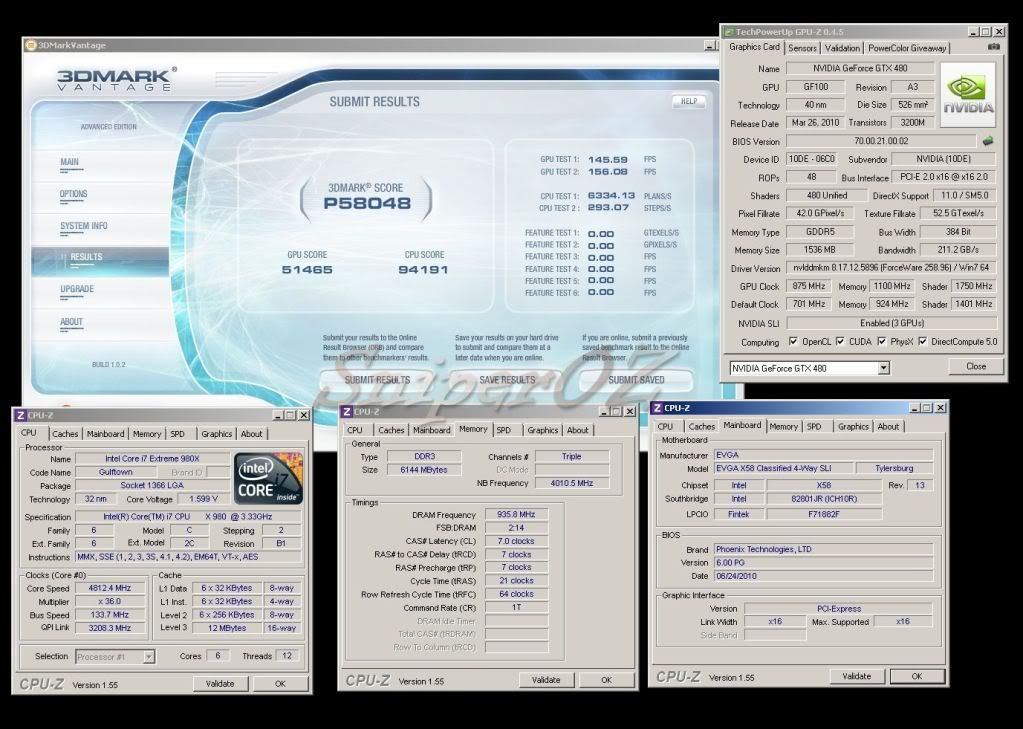
Task: Expand the Processor #1 selection dropdown
Action: (x=148, y=657)
